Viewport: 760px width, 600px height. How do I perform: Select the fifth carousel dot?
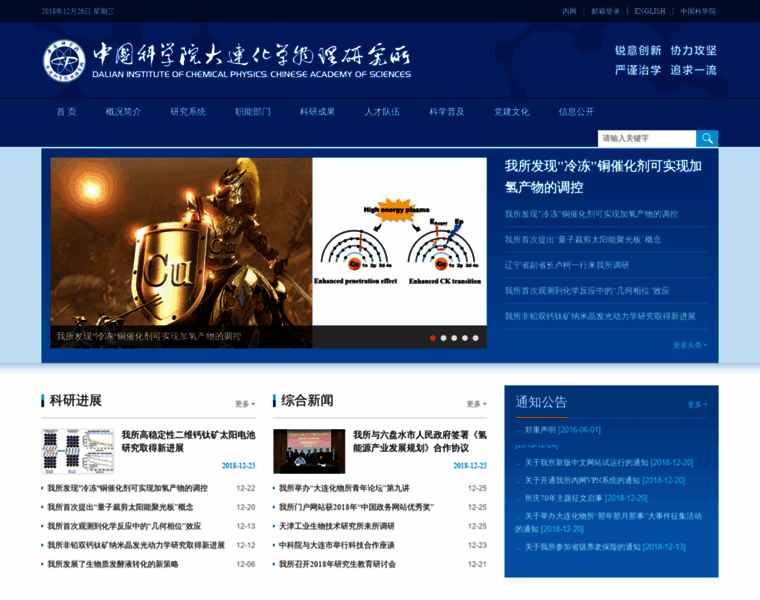475,338
